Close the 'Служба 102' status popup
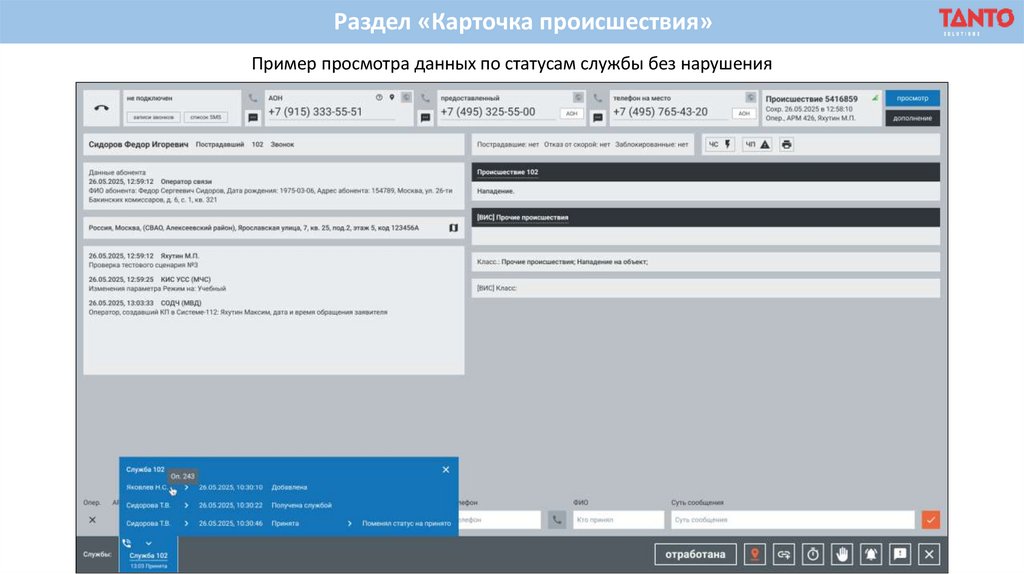 pos(445,470)
